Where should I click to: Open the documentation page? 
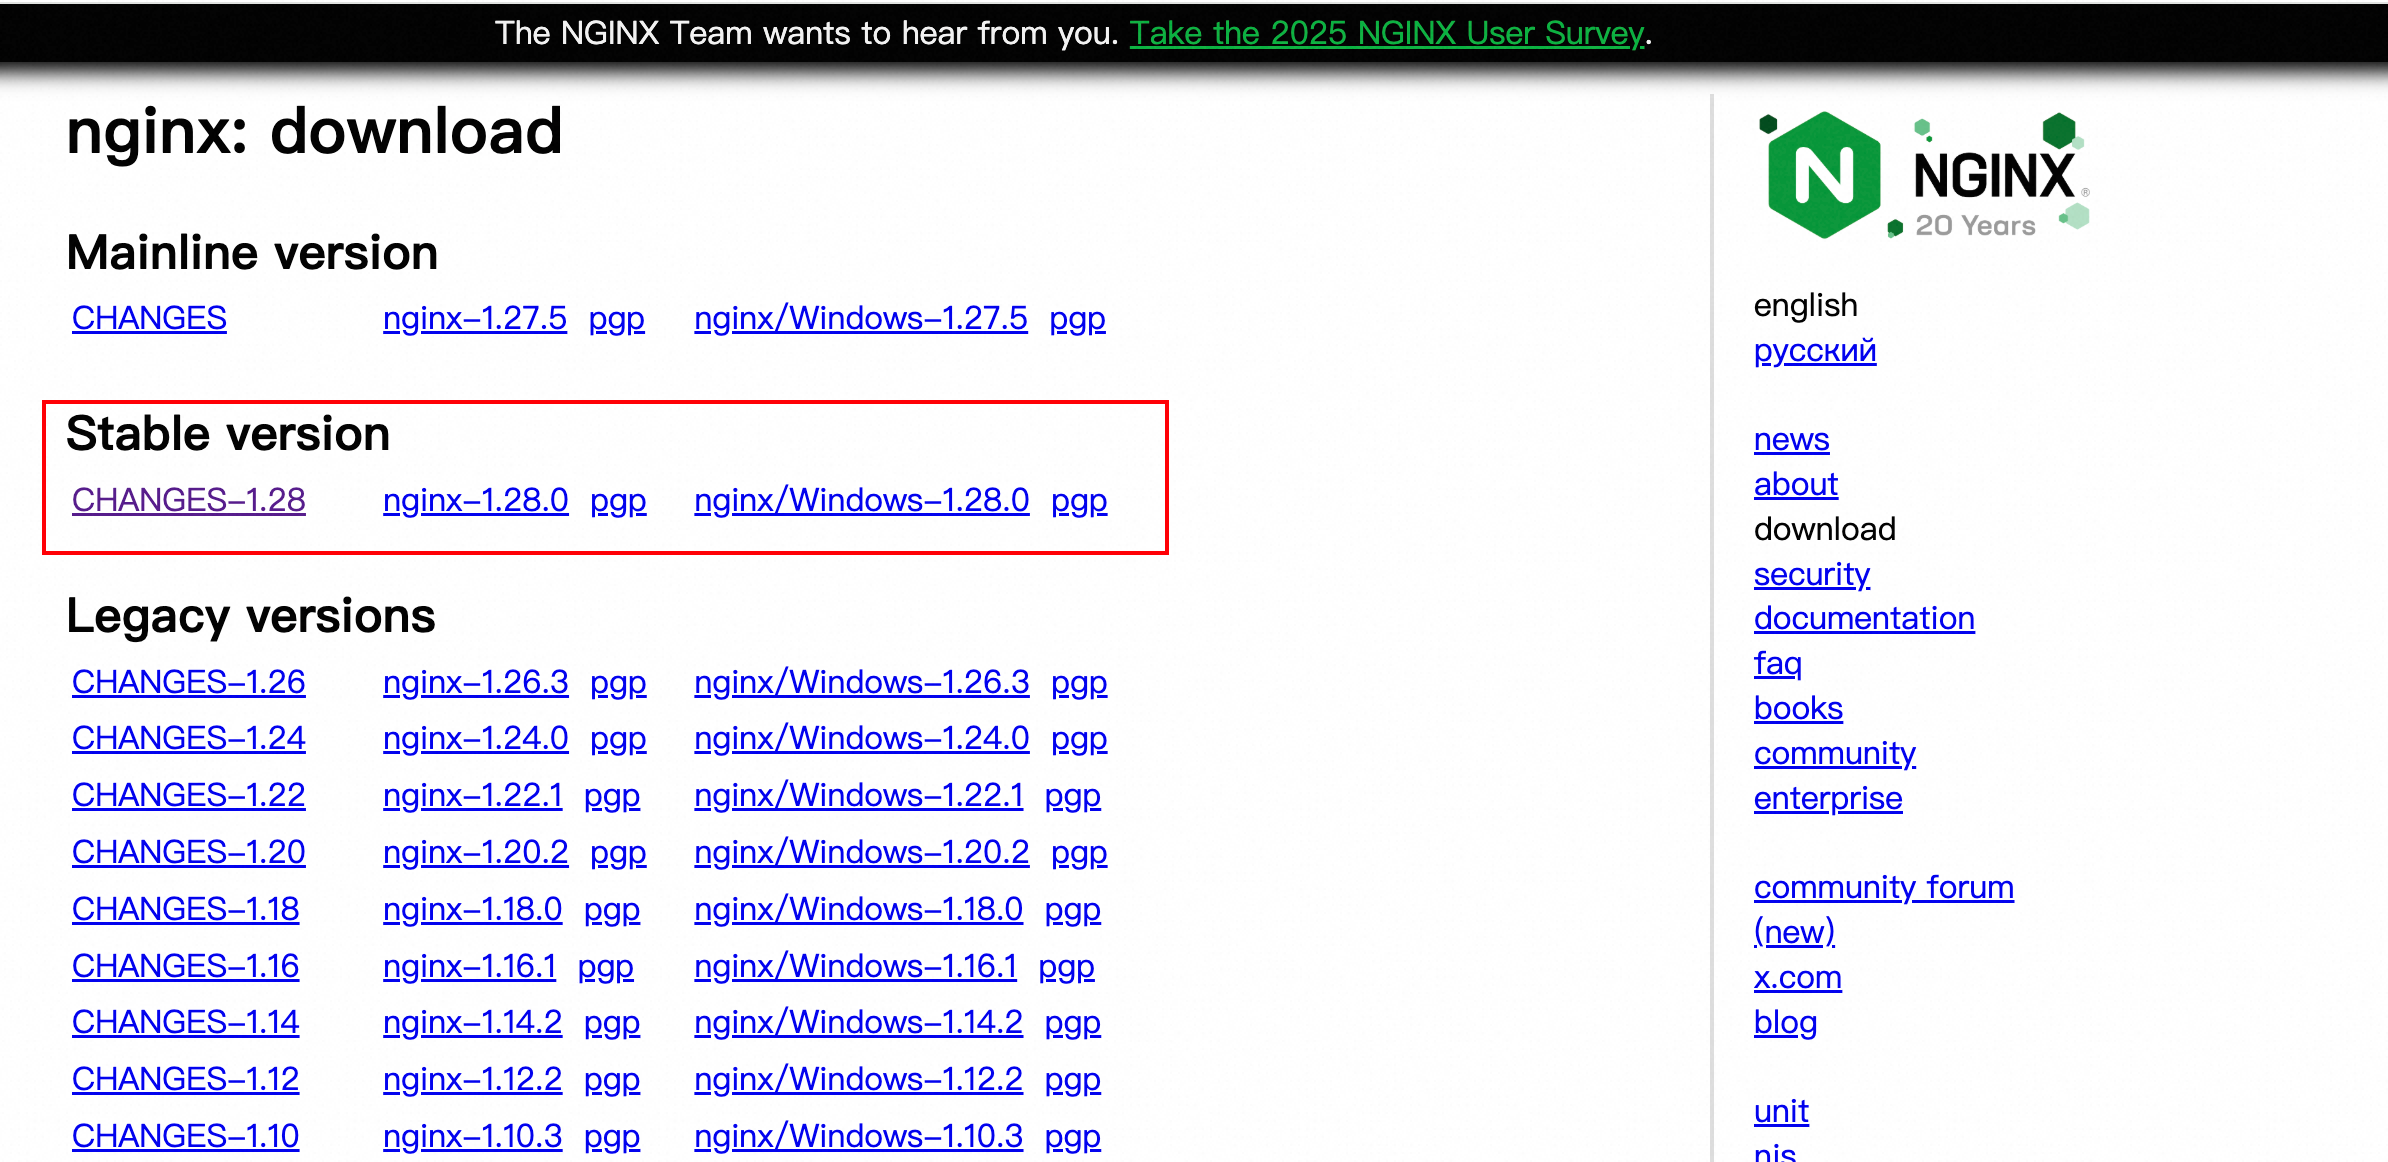[1863, 618]
